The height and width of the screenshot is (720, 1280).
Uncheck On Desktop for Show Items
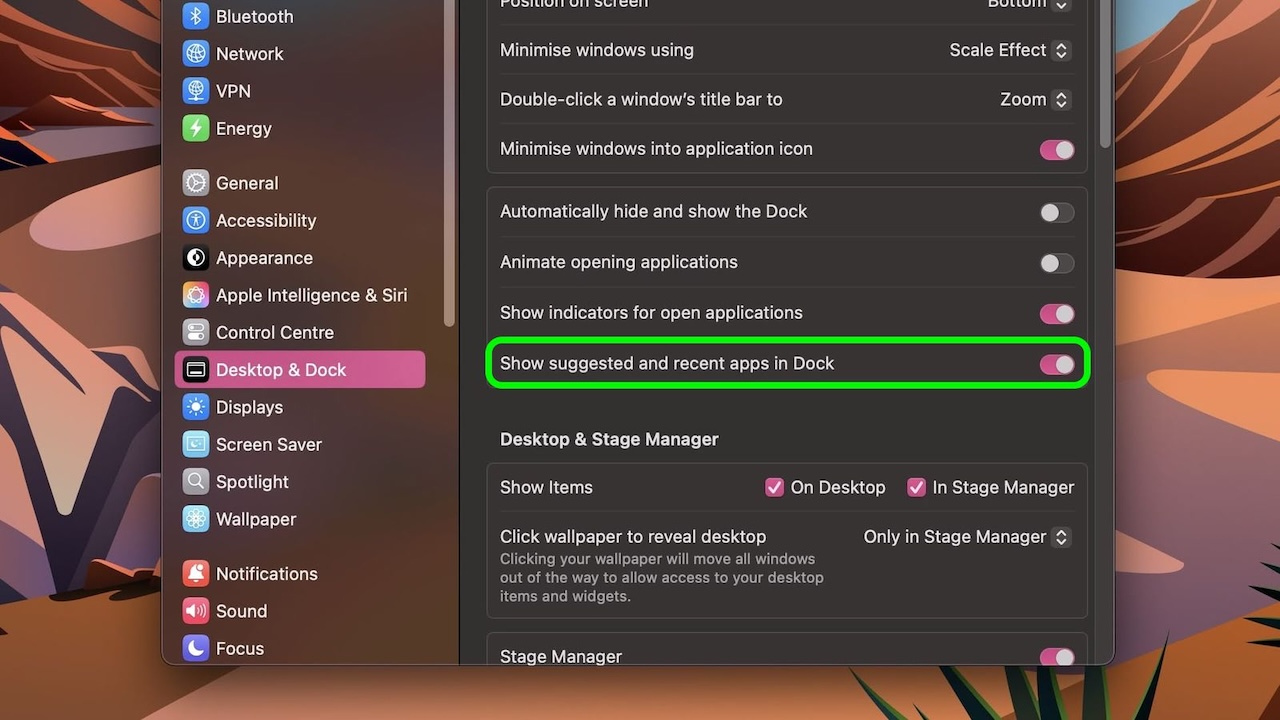pos(774,487)
